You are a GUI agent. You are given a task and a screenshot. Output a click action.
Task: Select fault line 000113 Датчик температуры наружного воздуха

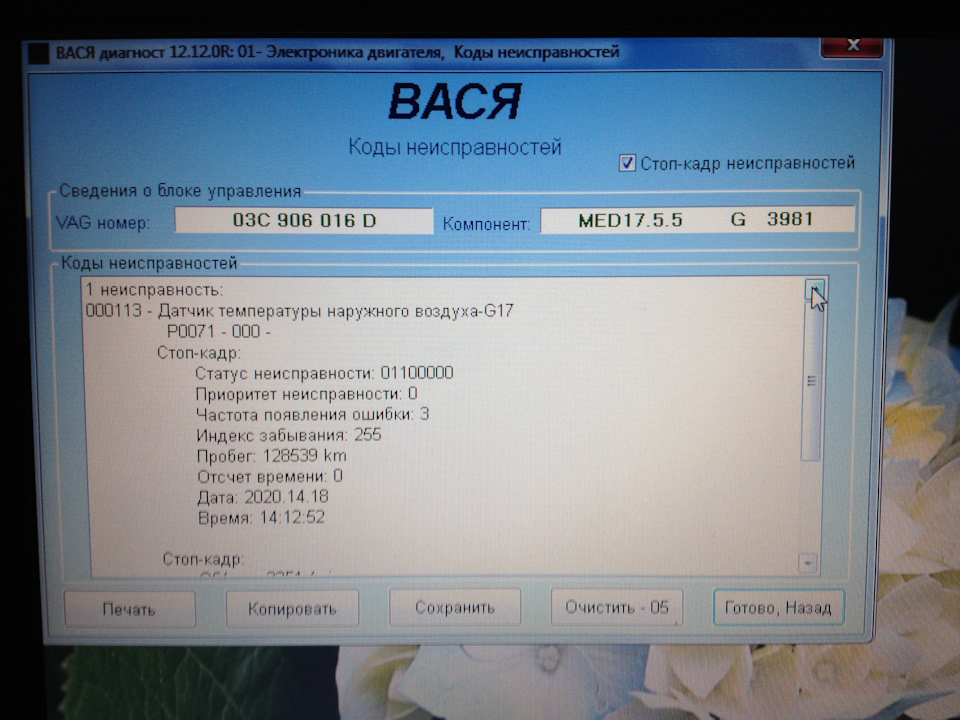[300, 311]
